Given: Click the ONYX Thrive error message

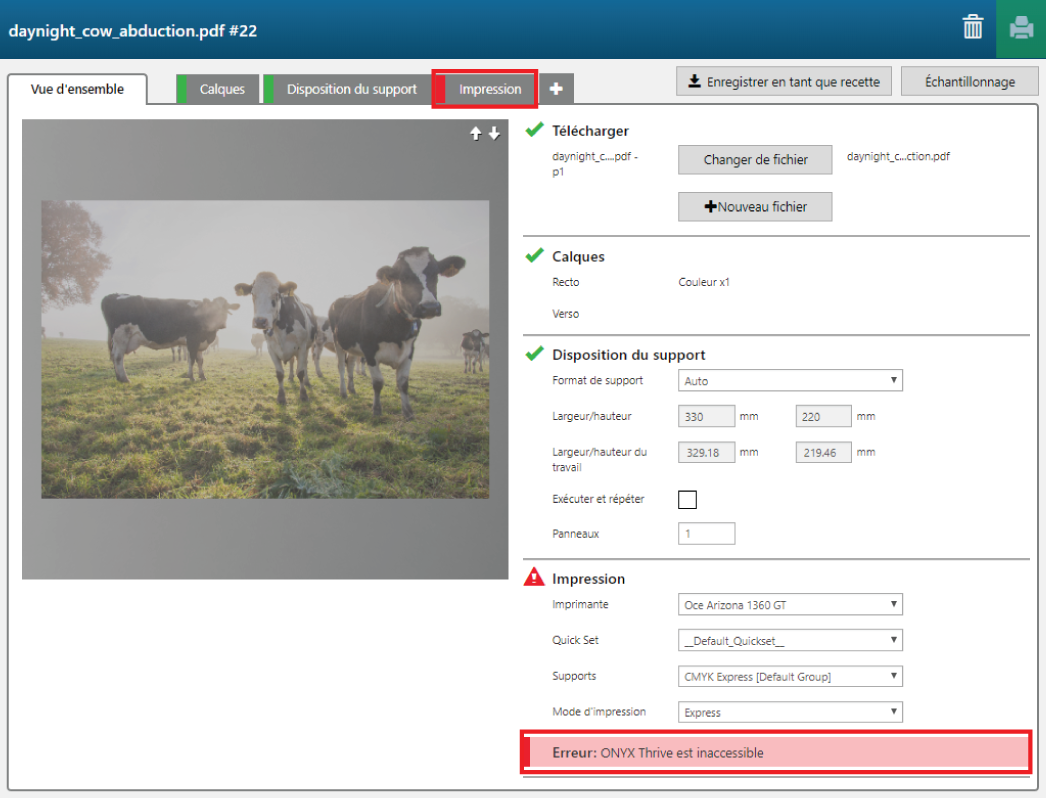Looking at the screenshot, I should click(x=776, y=753).
